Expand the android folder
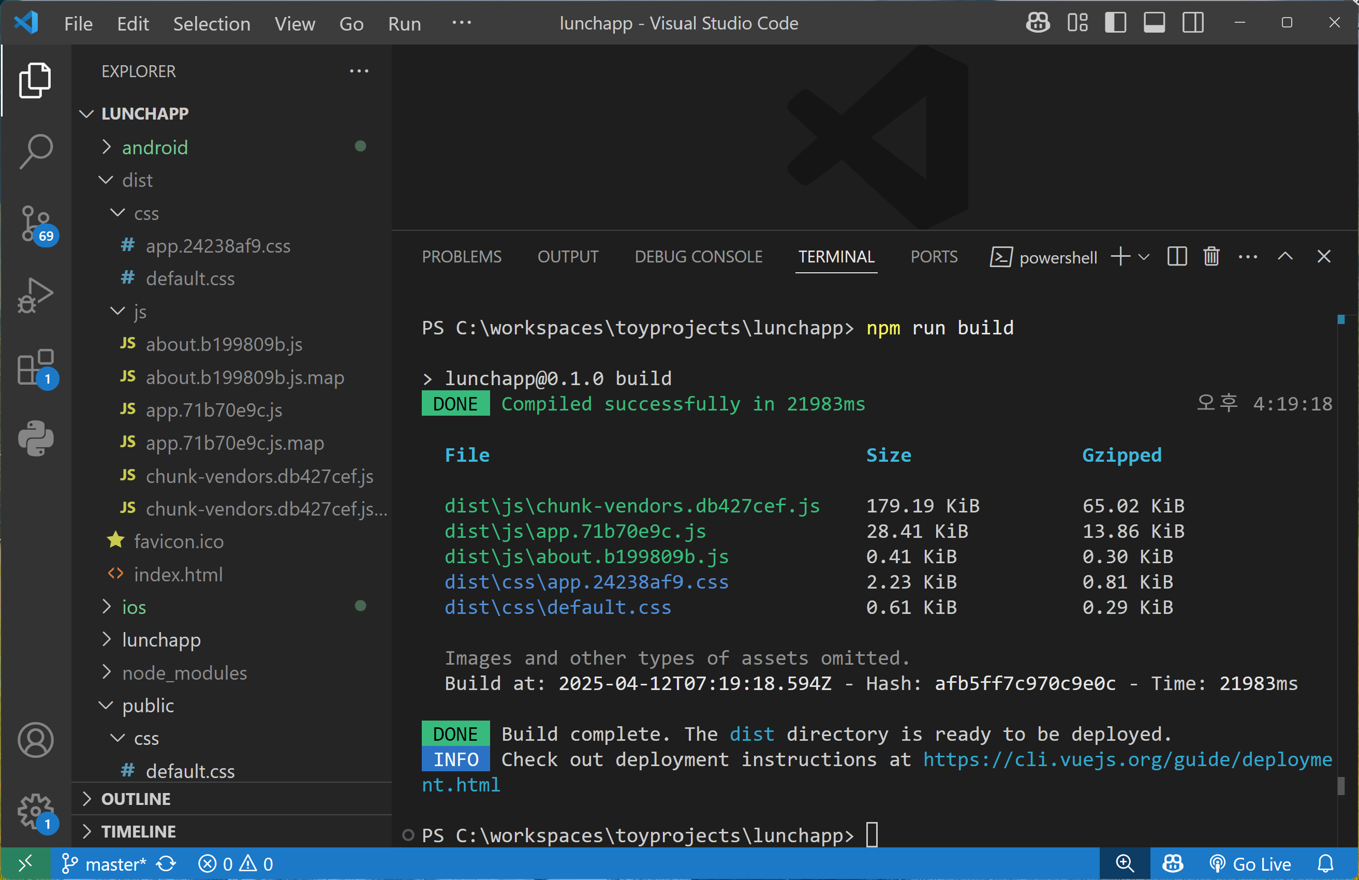1359x880 pixels. click(x=232, y=147)
